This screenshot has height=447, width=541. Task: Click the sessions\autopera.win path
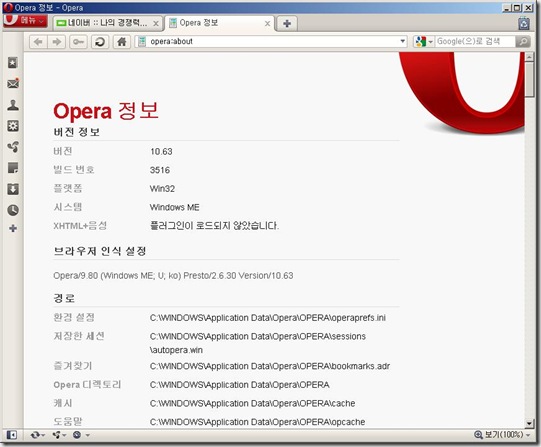258,344
